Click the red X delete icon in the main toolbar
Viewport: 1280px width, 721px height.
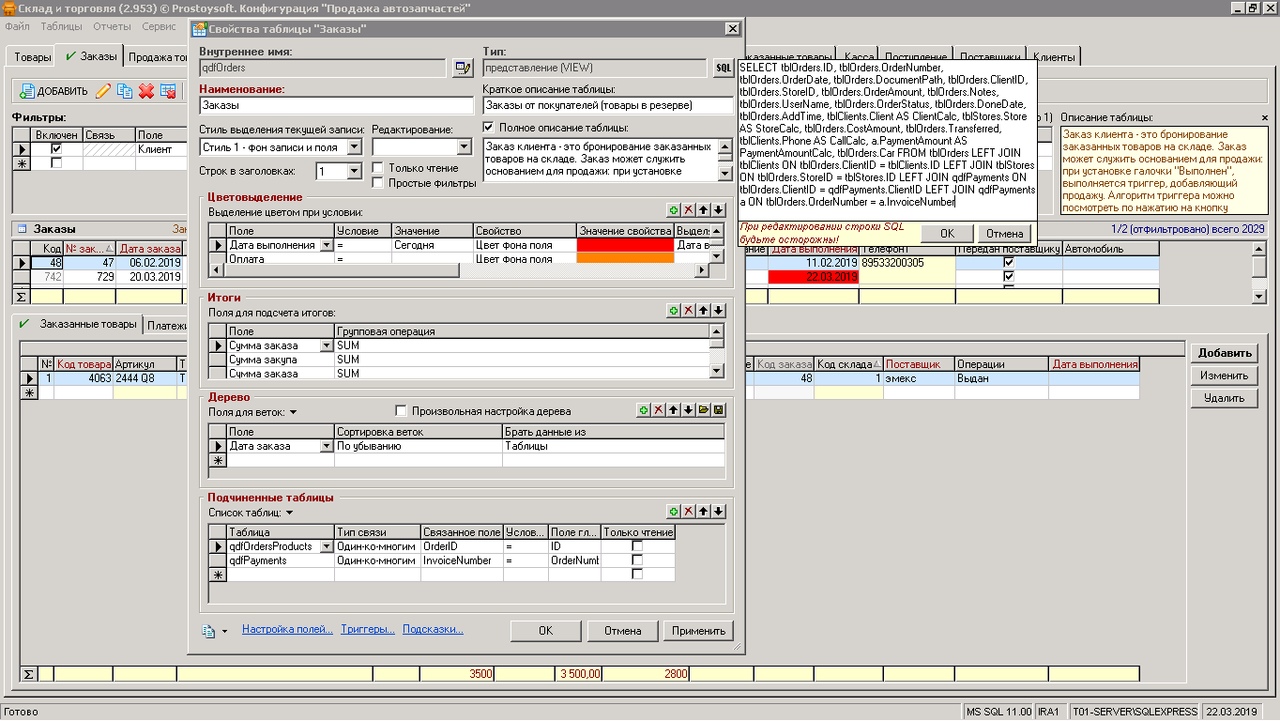[x=146, y=91]
